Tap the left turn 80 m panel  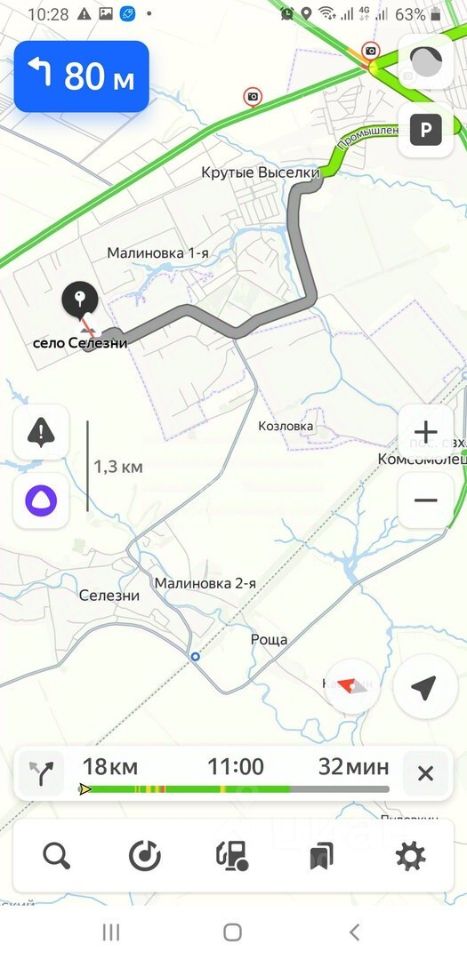(x=81, y=77)
